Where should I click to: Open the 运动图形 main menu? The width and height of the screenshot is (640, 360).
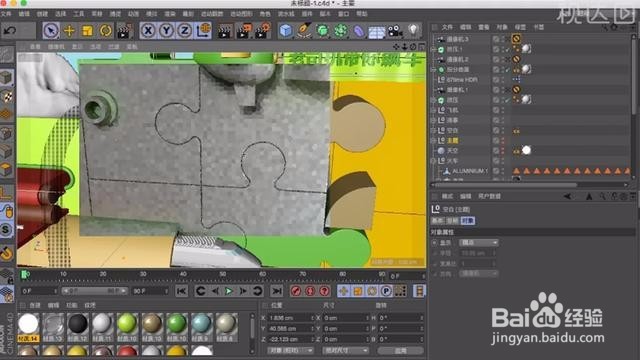(x=241, y=14)
